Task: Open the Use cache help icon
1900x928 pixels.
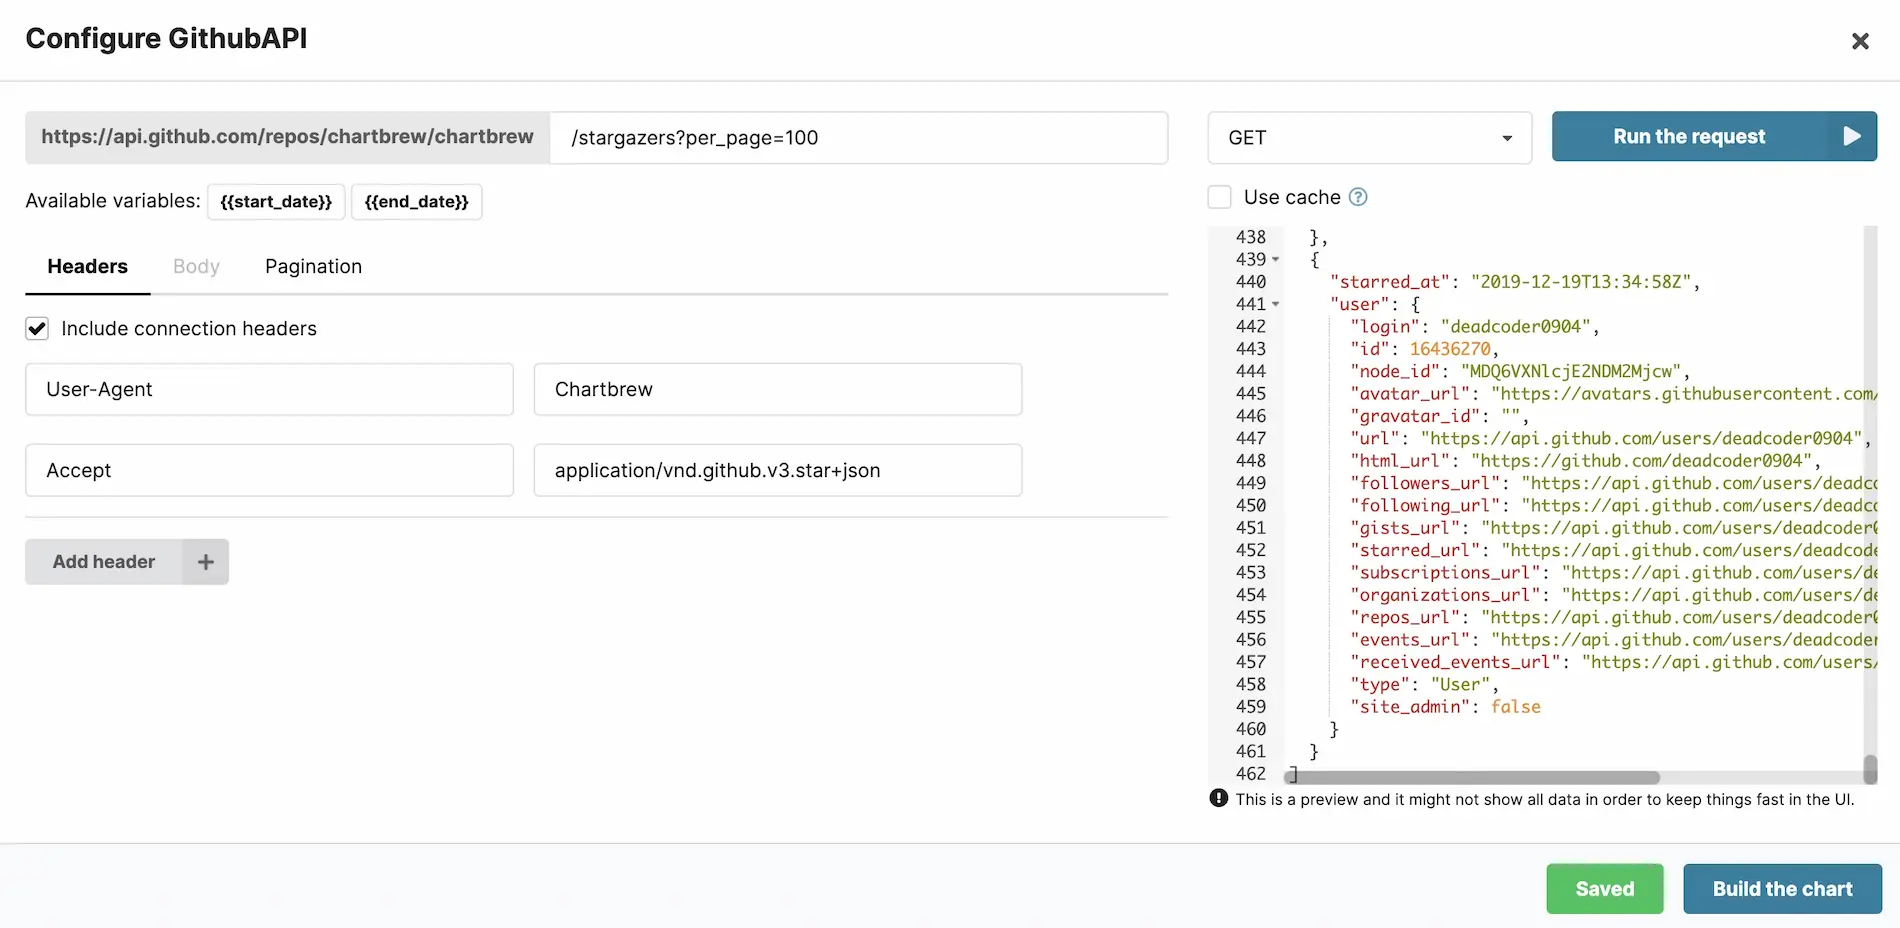Action: [1358, 197]
